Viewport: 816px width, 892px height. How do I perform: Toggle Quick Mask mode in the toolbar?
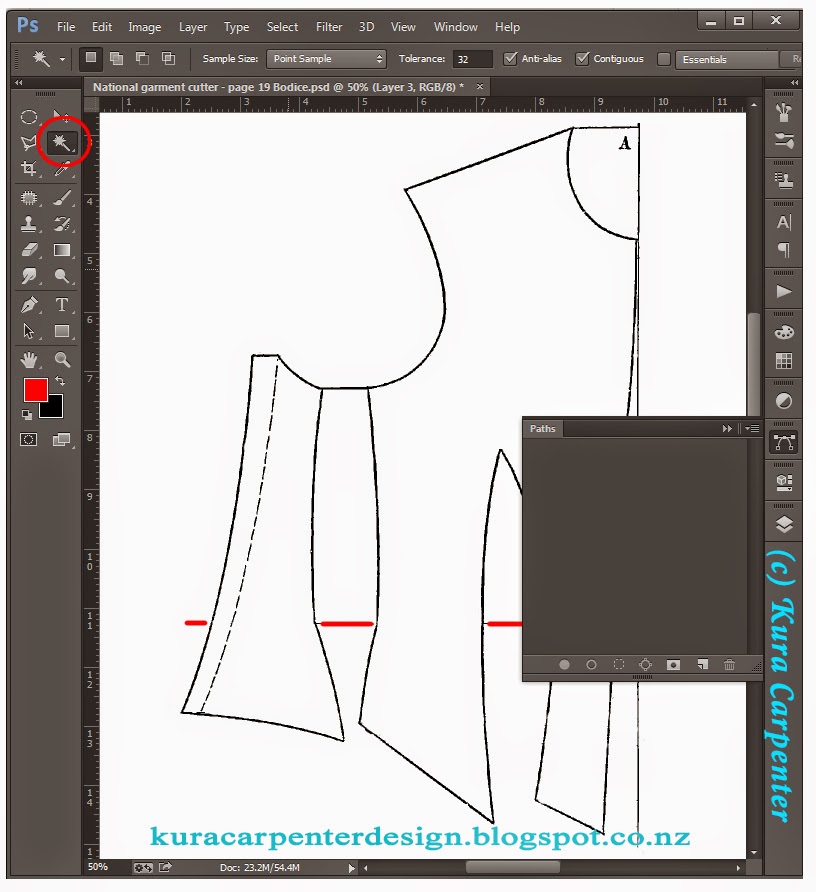pos(30,438)
